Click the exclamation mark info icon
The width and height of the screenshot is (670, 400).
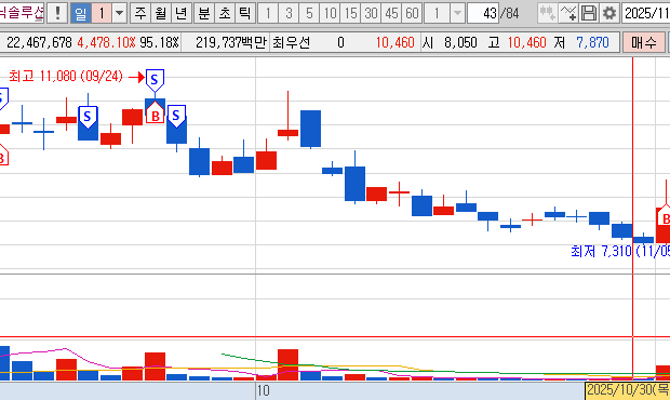[x=59, y=13]
